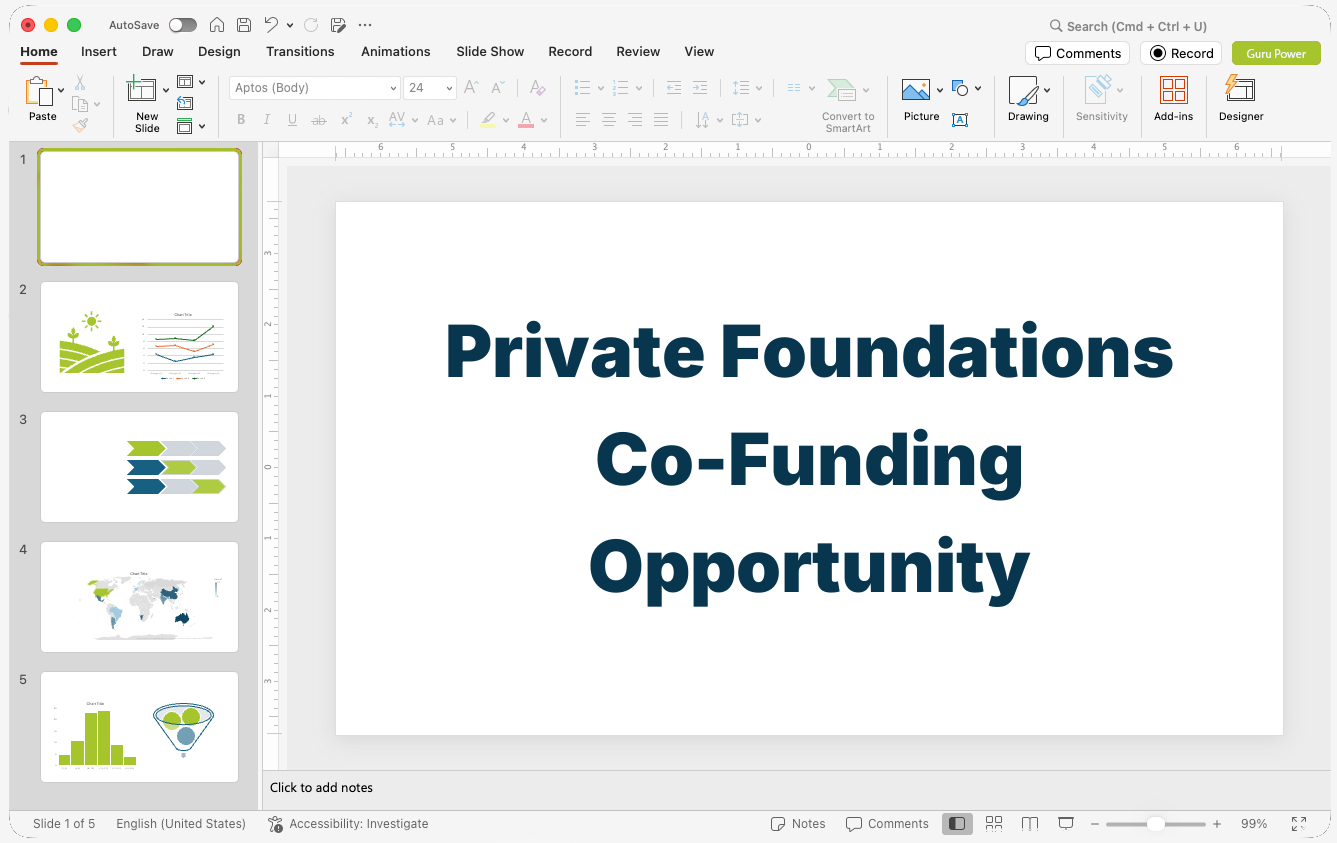This screenshot has width=1337, height=843.
Task: Decrease font size with smaller A icon
Action: click(x=498, y=88)
